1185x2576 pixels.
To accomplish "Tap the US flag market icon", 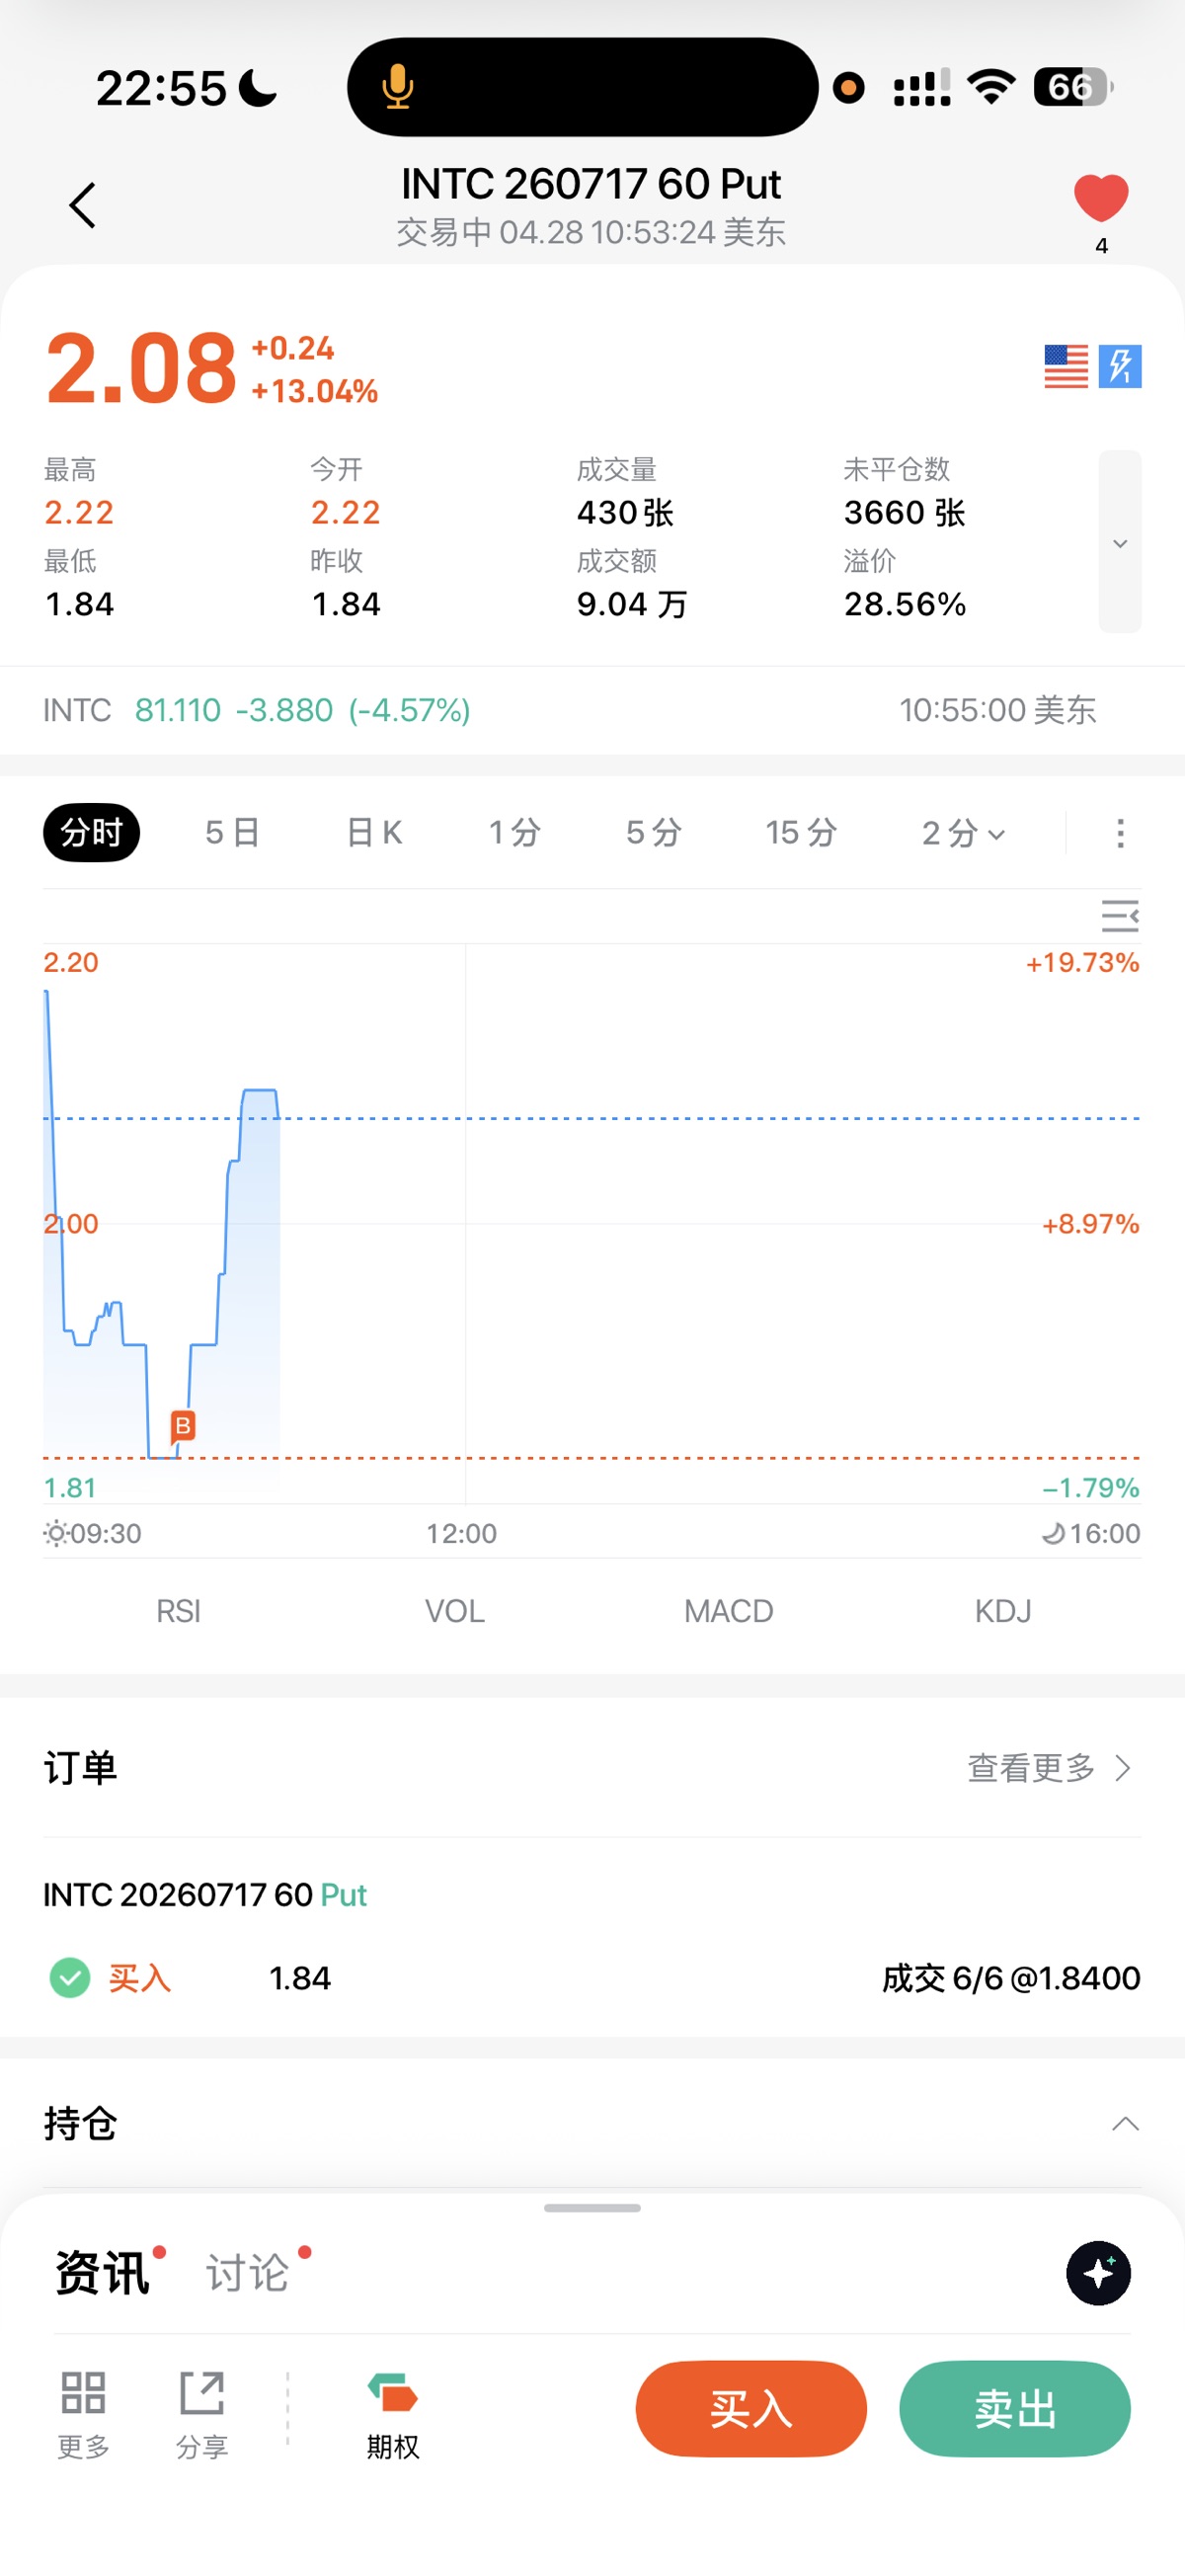I will pyautogui.click(x=1066, y=366).
